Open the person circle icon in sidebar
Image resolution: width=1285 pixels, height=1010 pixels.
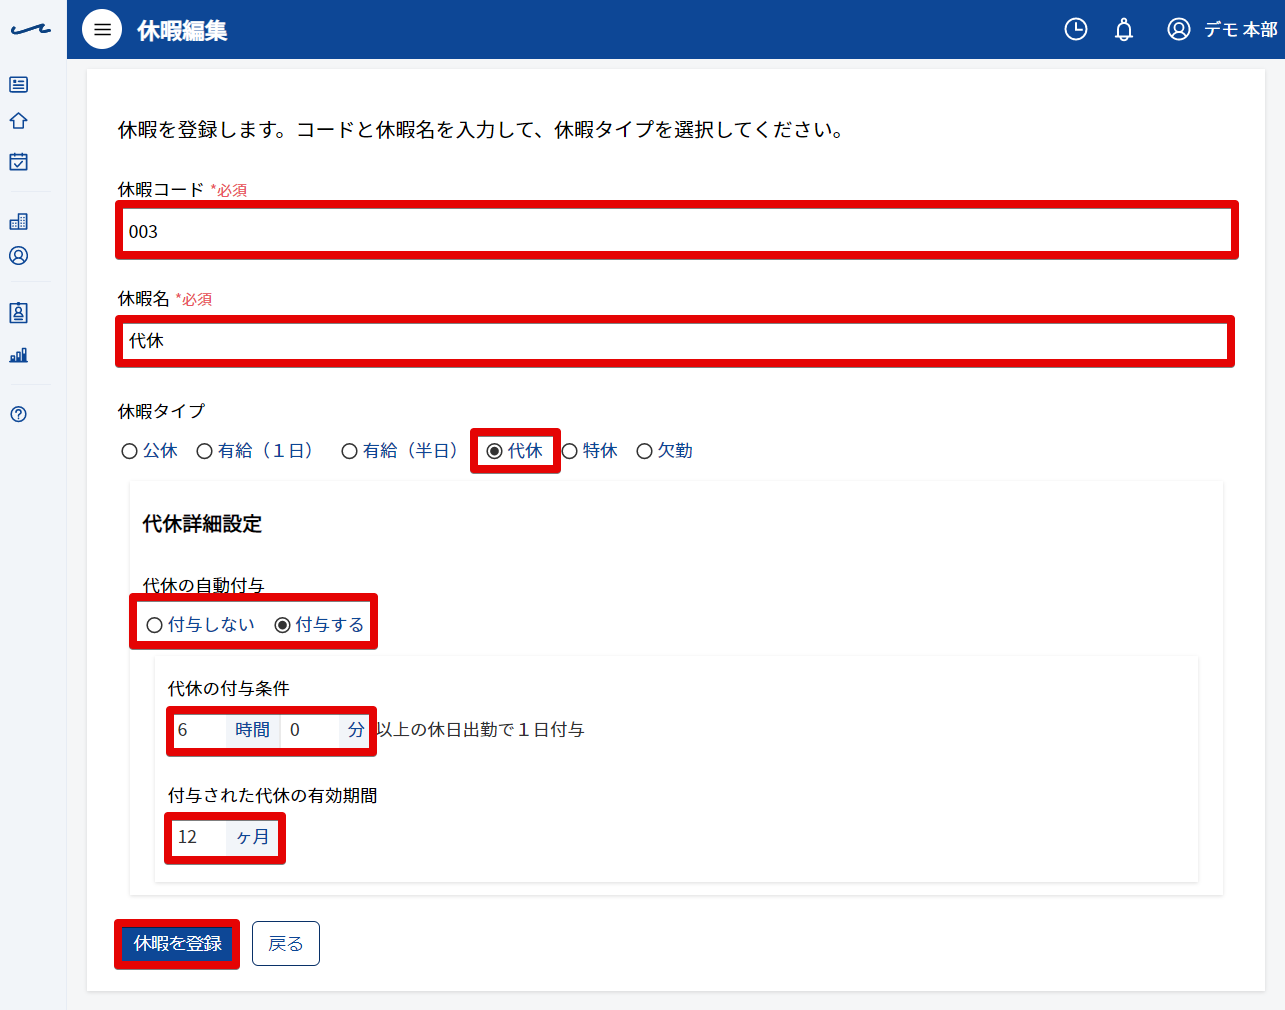click(18, 256)
